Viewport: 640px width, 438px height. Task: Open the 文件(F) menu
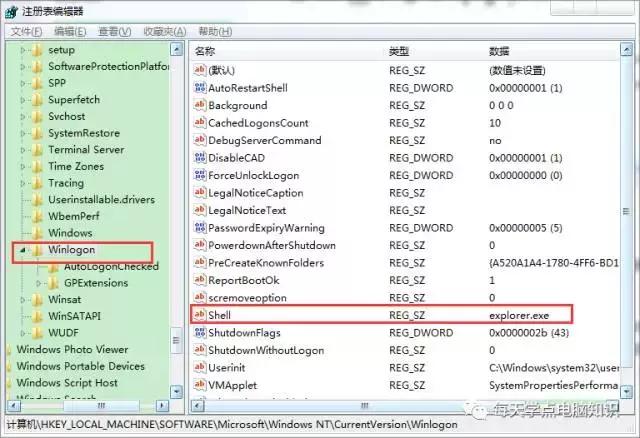pyautogui.click(x=26, y=31)
